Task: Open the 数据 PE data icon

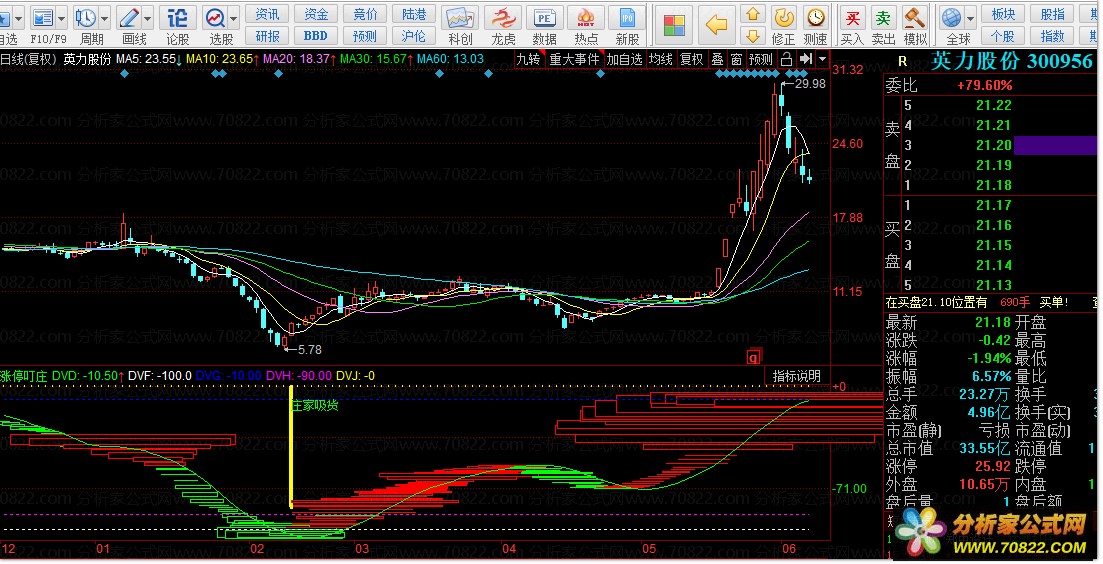Action: coord(544,18)
